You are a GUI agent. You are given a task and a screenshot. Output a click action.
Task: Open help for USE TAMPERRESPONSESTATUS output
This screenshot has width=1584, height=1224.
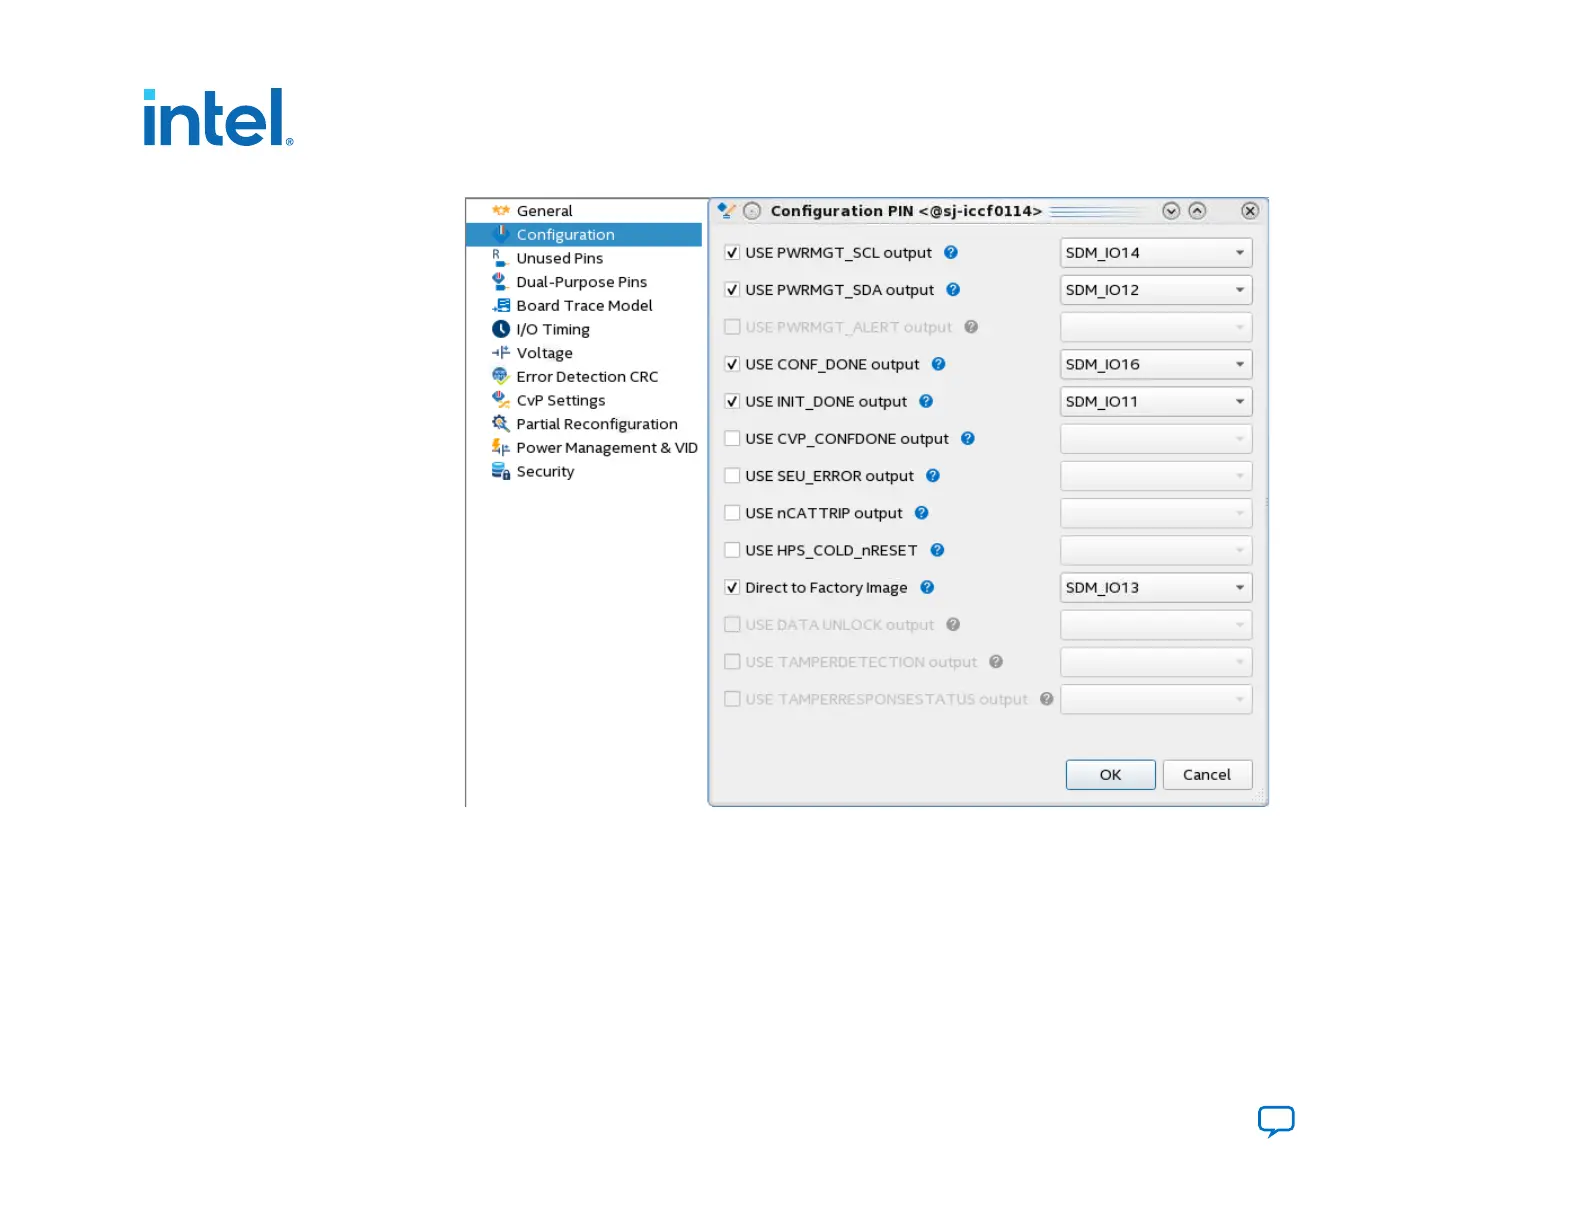1046,699
